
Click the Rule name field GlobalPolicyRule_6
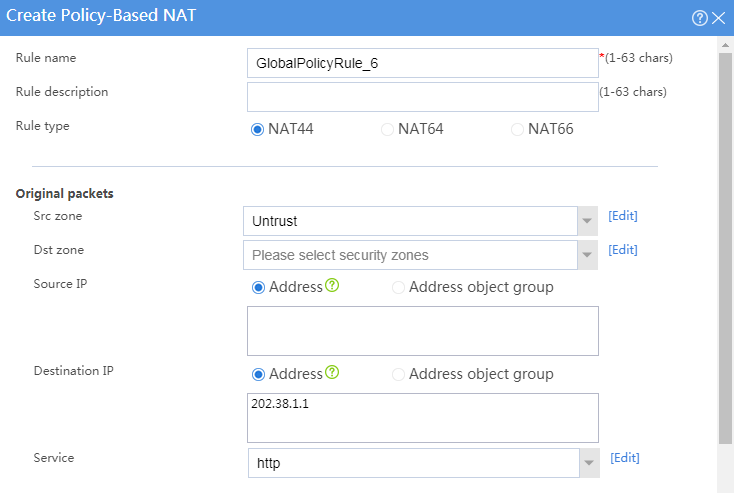[423, 63]
